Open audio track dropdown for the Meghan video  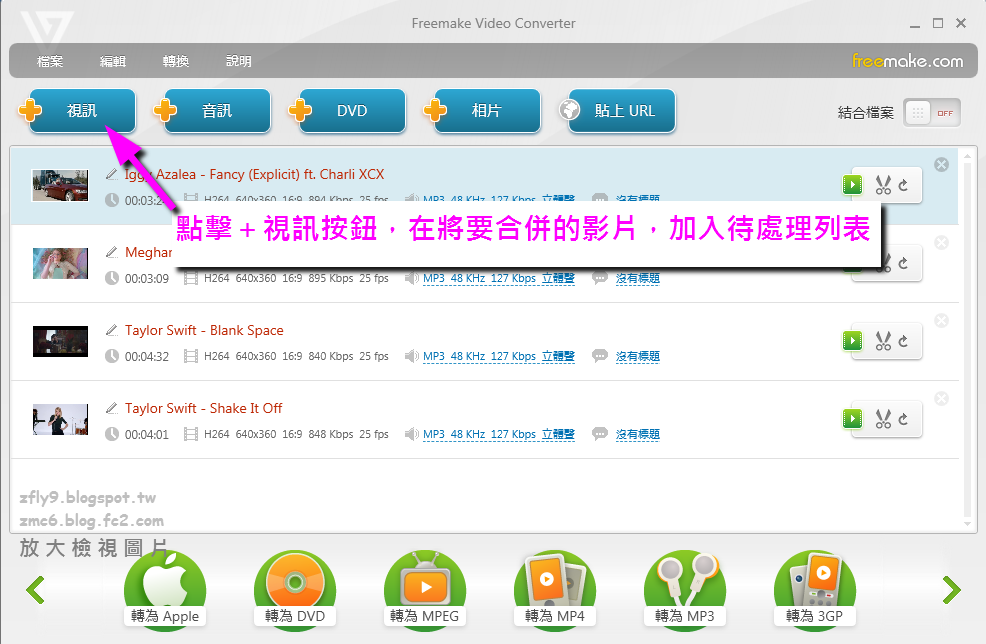click(499, 279)
